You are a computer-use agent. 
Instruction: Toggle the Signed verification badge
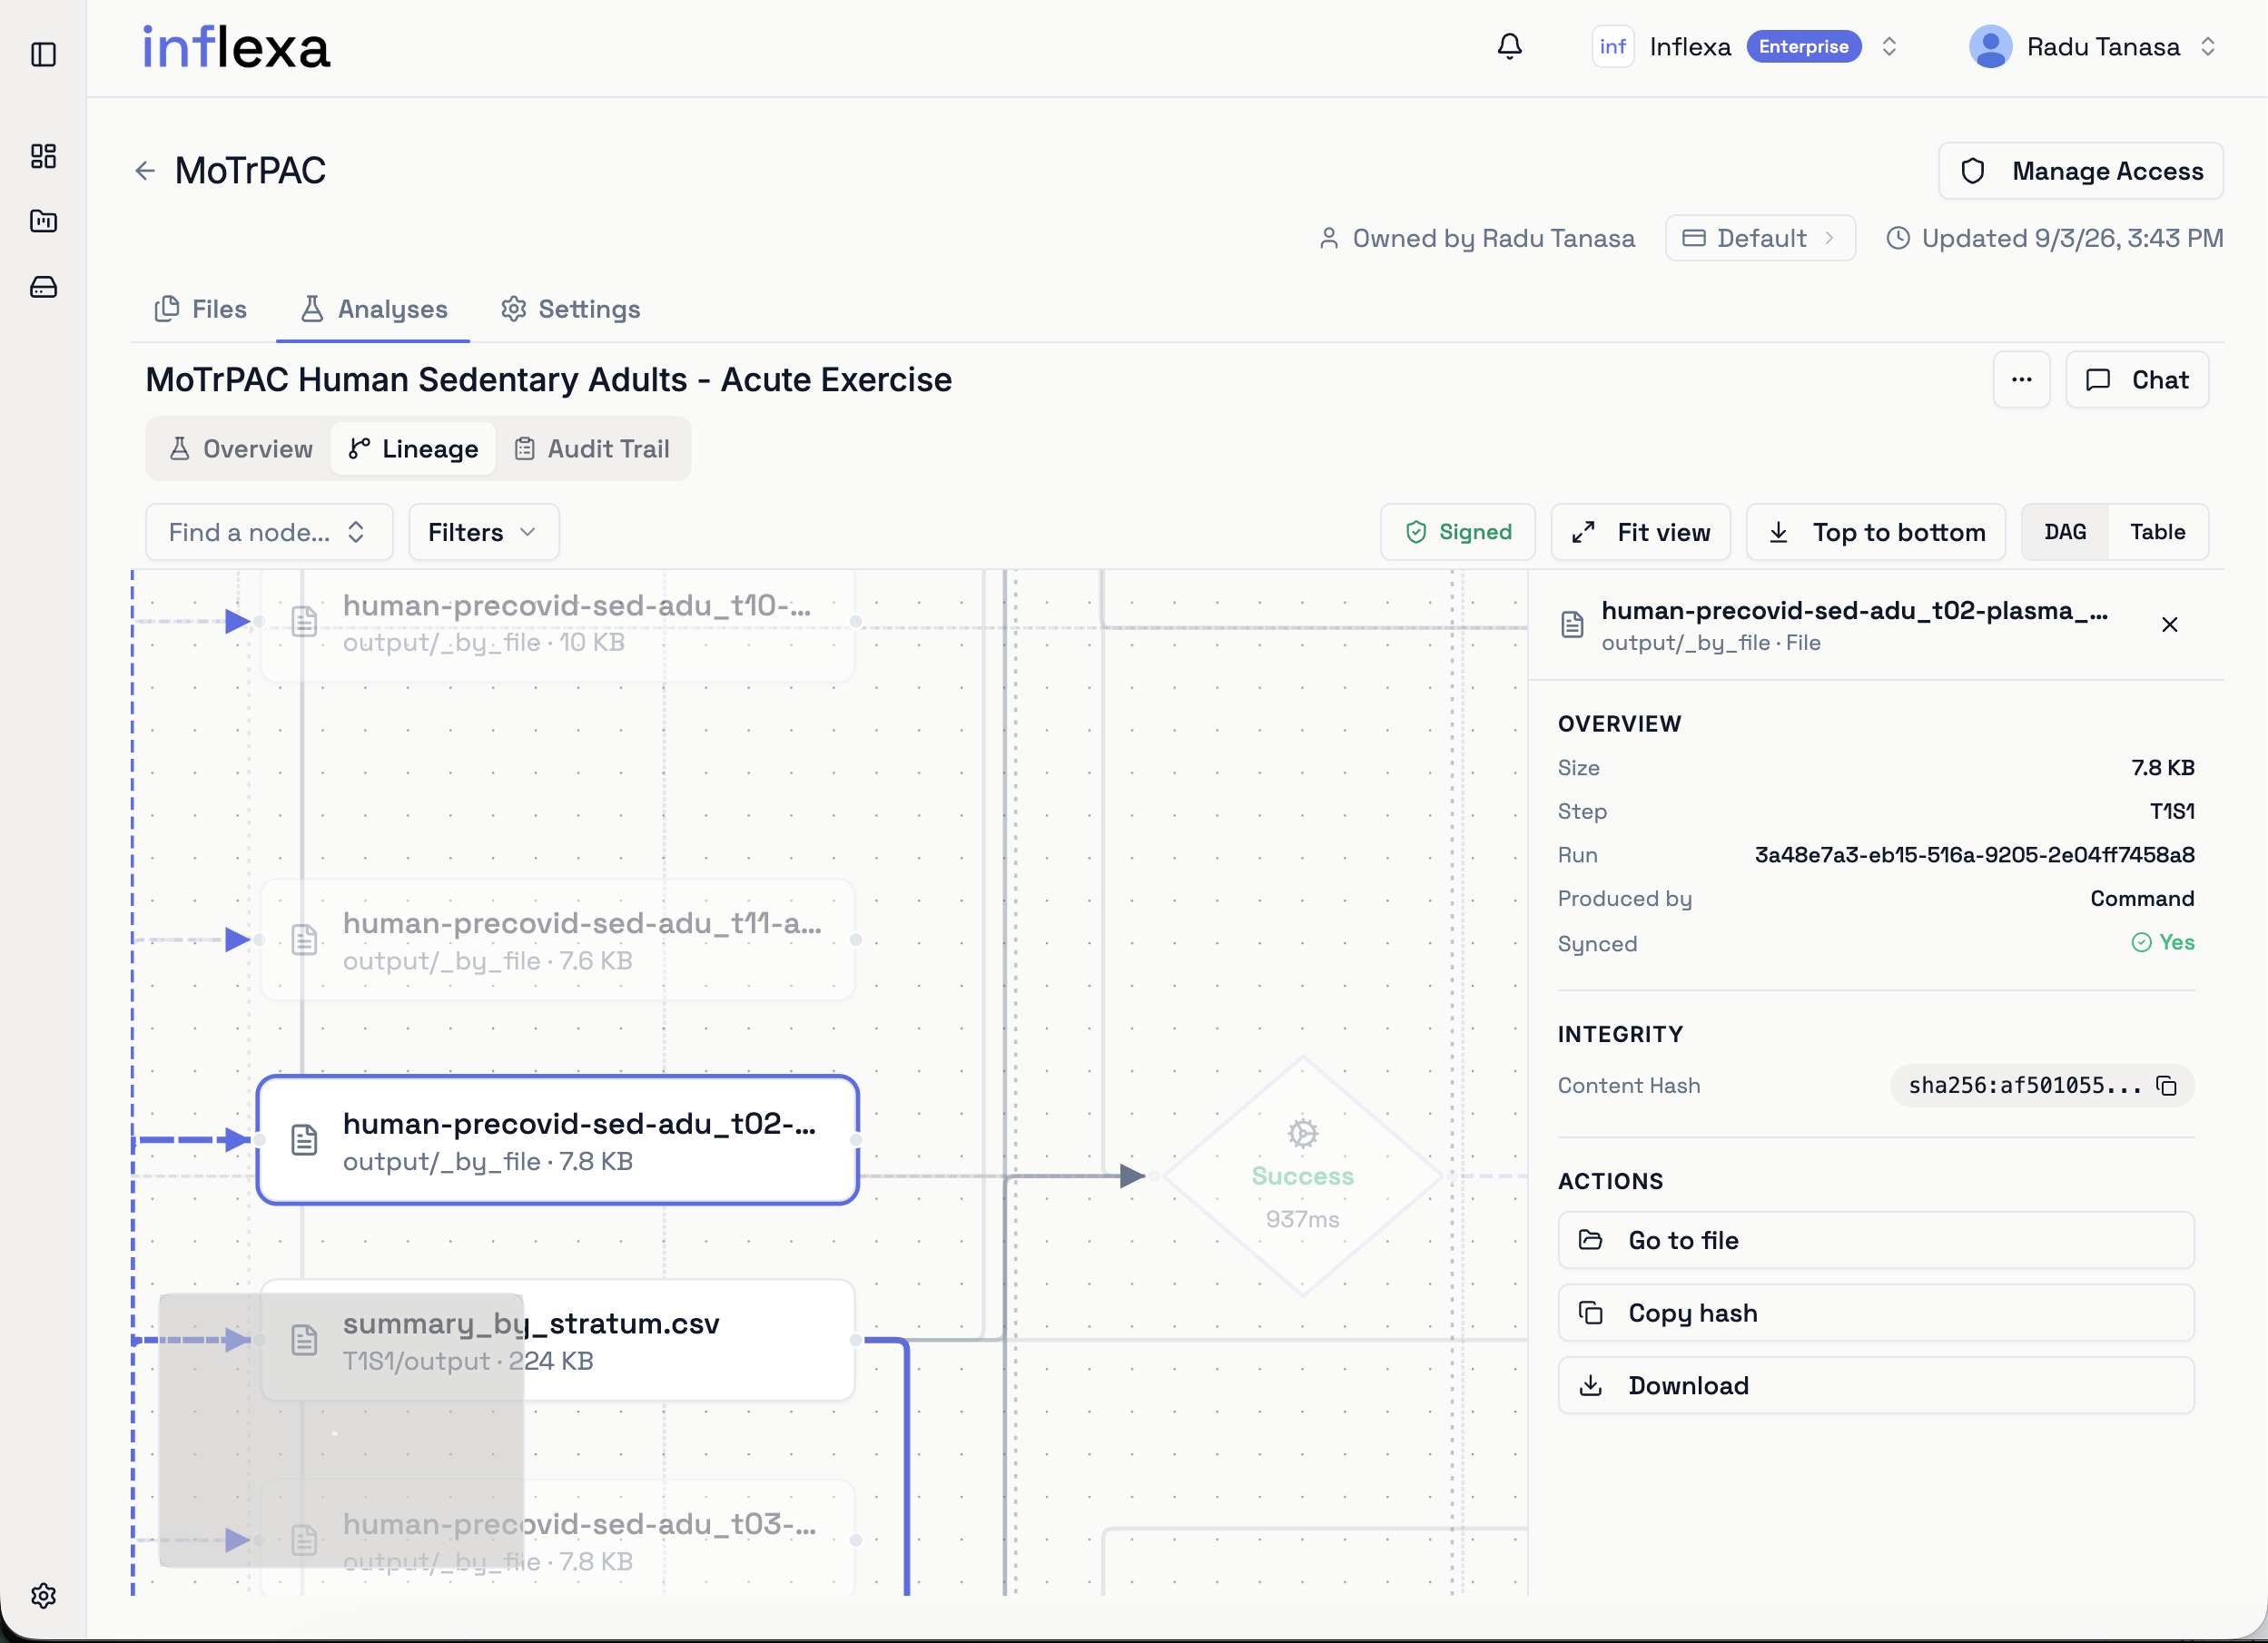pyautogui.click(x=1458, y=532)
